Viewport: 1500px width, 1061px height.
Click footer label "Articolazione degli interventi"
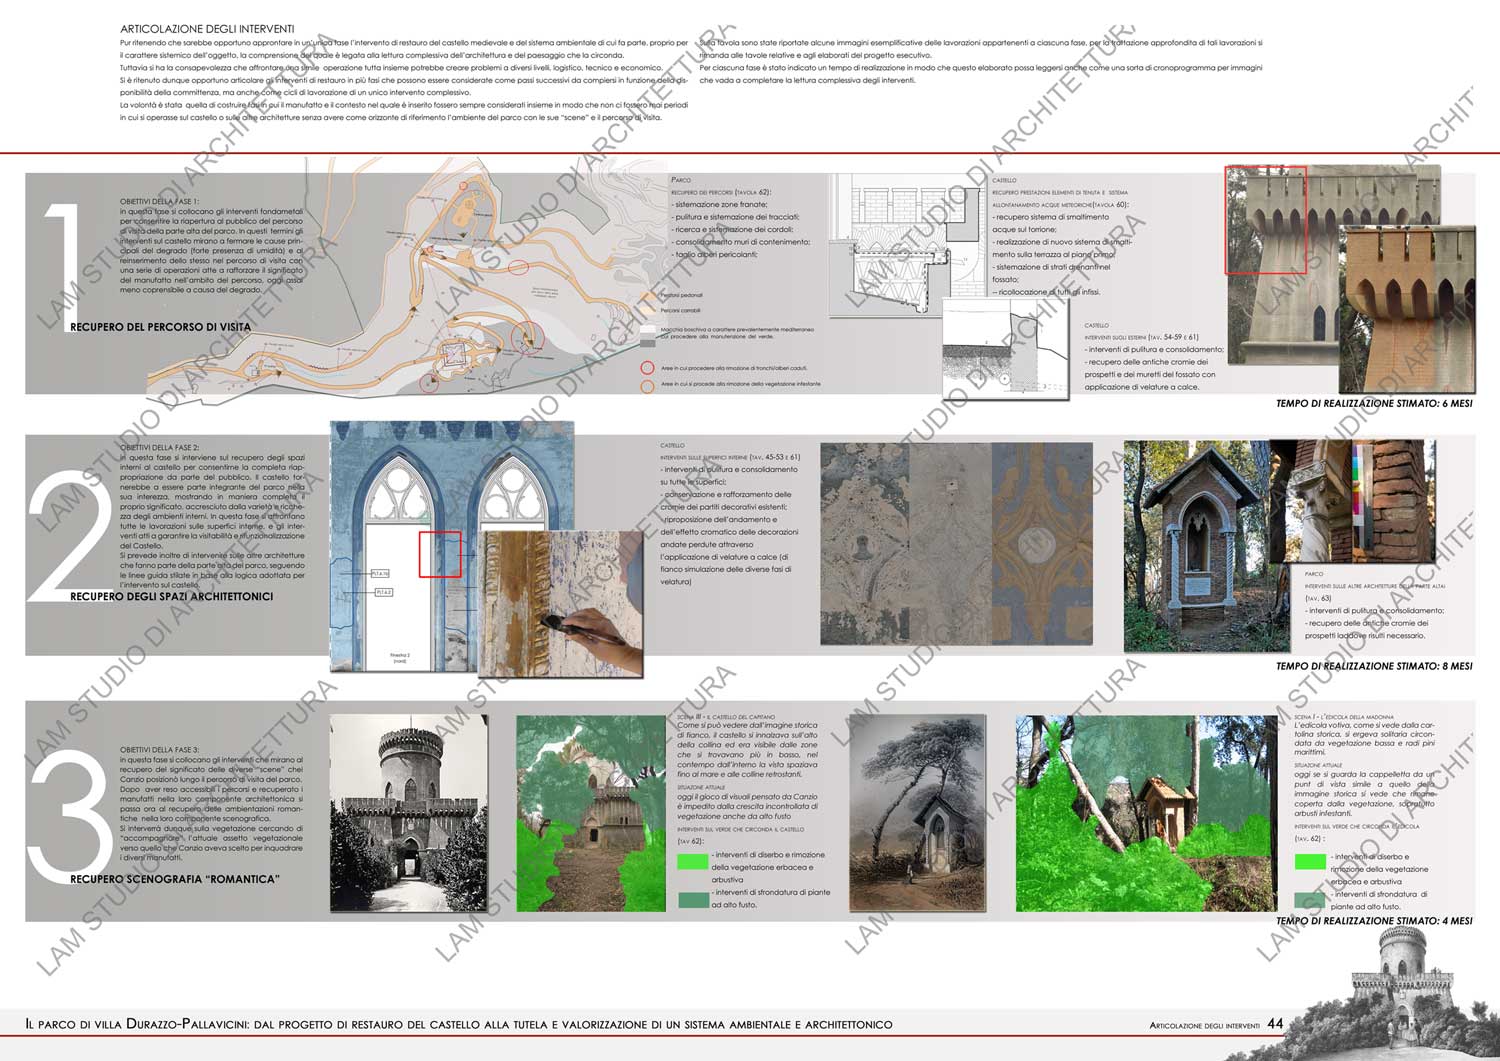1205,1026
